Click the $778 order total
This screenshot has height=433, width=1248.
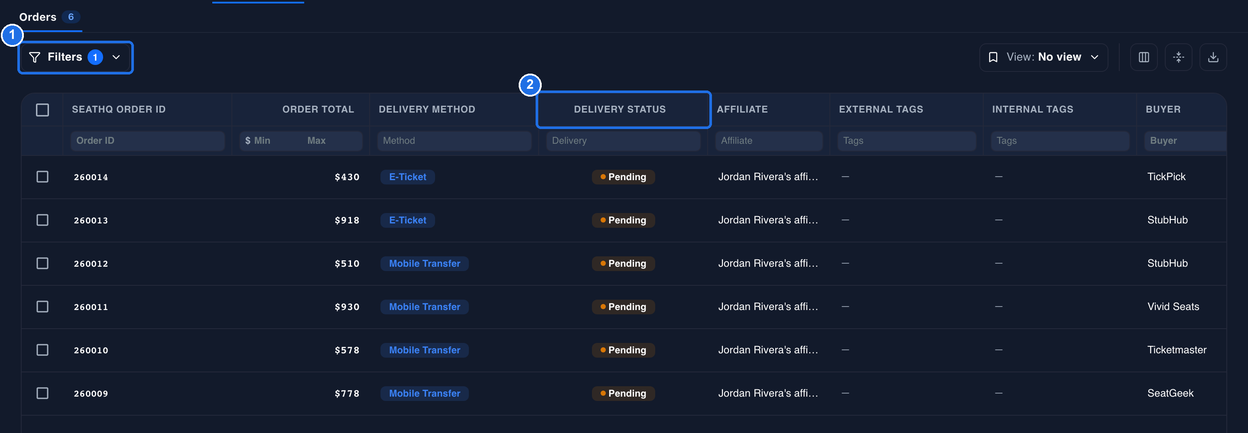[x=347, y=394]
